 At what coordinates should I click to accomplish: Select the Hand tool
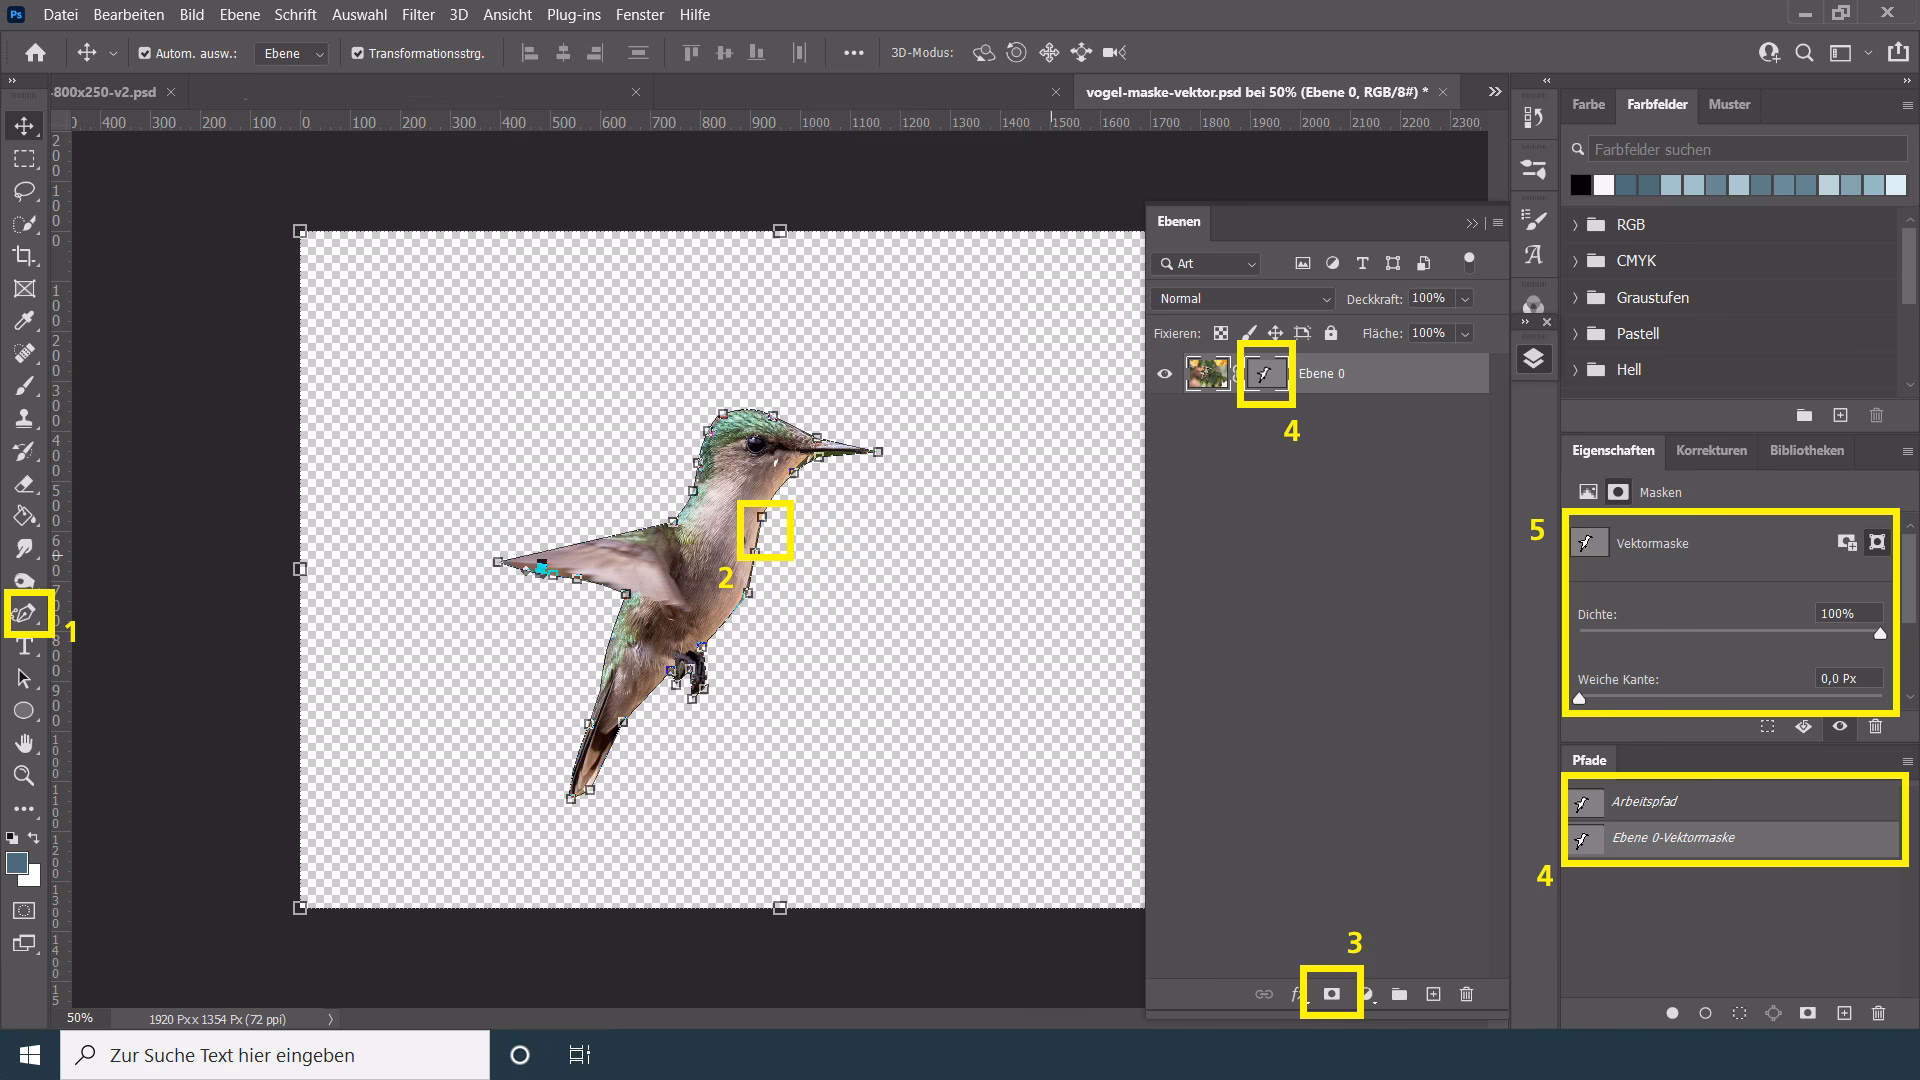25,743
